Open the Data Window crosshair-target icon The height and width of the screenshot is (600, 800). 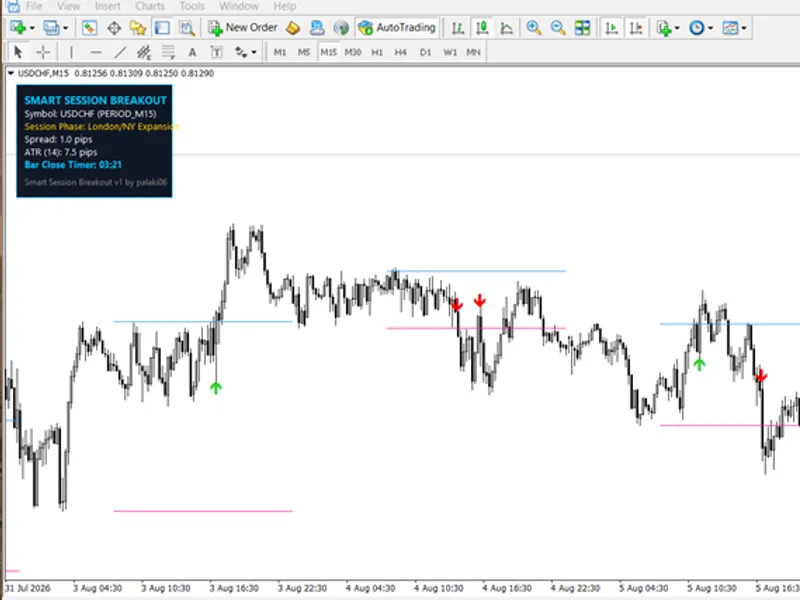point(114,28)
